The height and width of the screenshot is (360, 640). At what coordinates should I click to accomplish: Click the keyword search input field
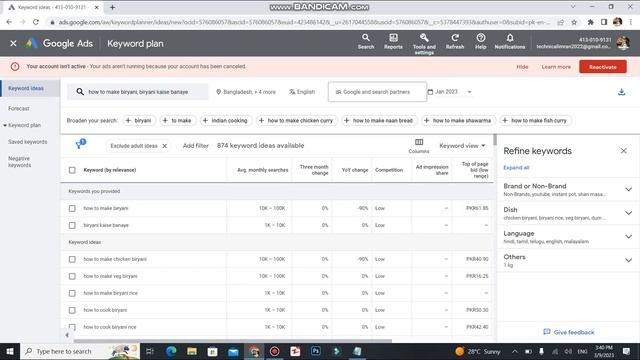(138, 92)
